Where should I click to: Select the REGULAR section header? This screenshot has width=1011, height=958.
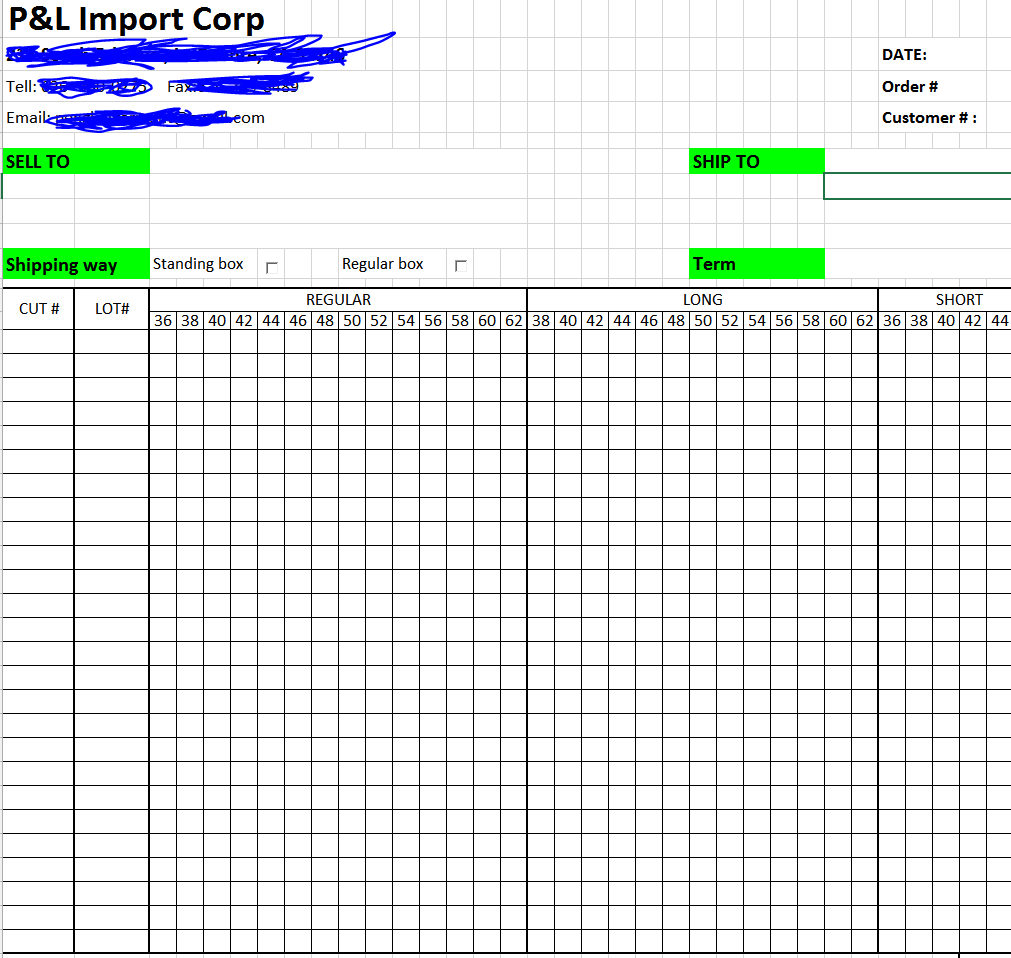click(339, 300)
